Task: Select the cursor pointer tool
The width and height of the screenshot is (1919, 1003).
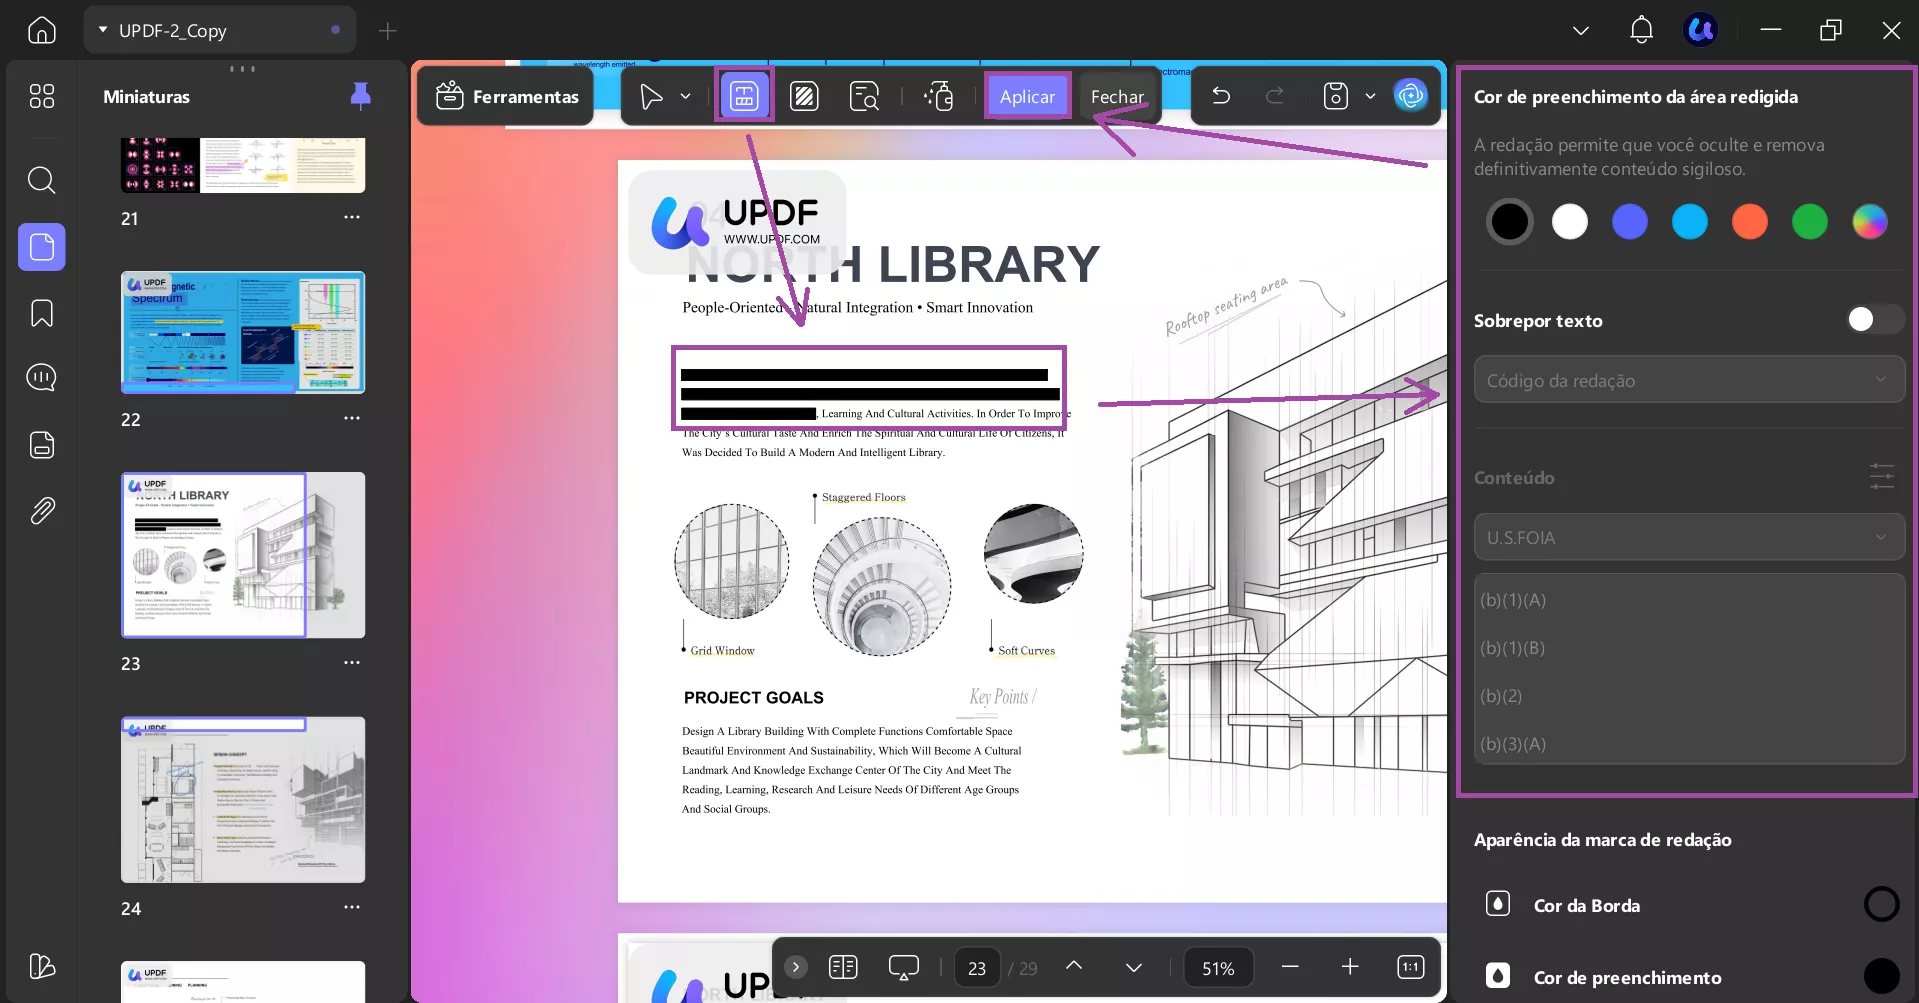Action: coord(651,96)
